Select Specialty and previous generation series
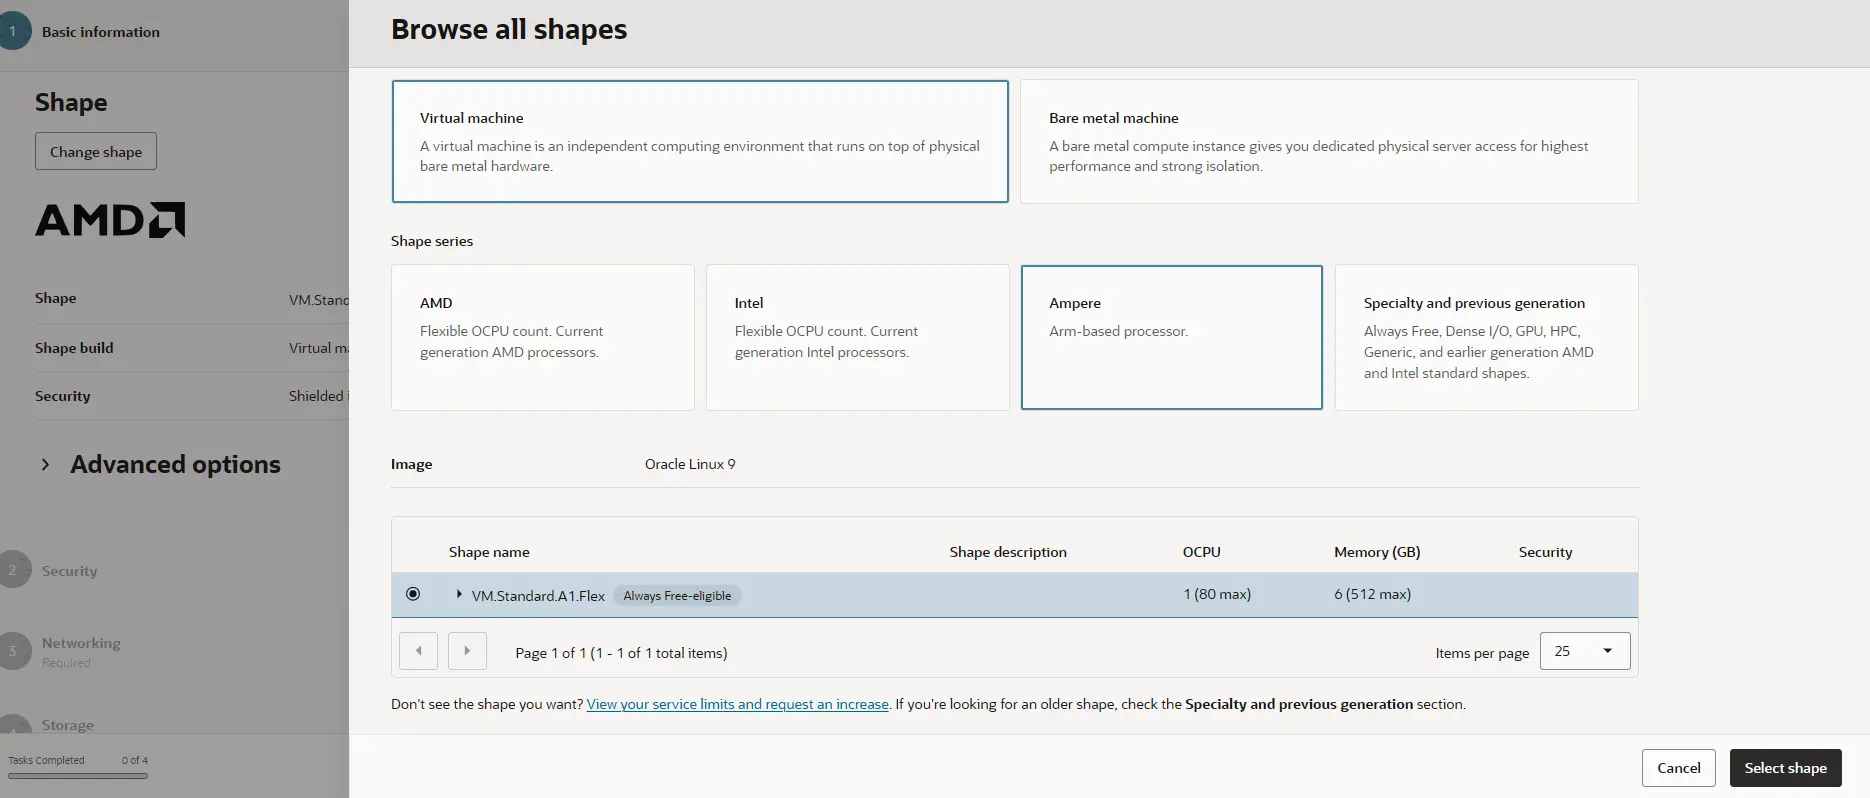The width and height of the screenshot is (1870, 798). [x=1486, y=337]
